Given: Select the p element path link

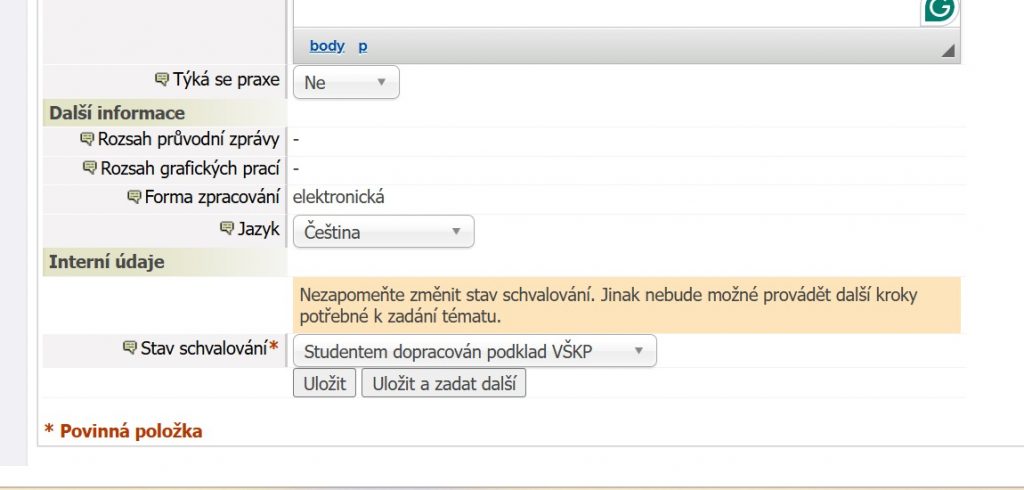Looking at the screenshot, I should [363, 46].
